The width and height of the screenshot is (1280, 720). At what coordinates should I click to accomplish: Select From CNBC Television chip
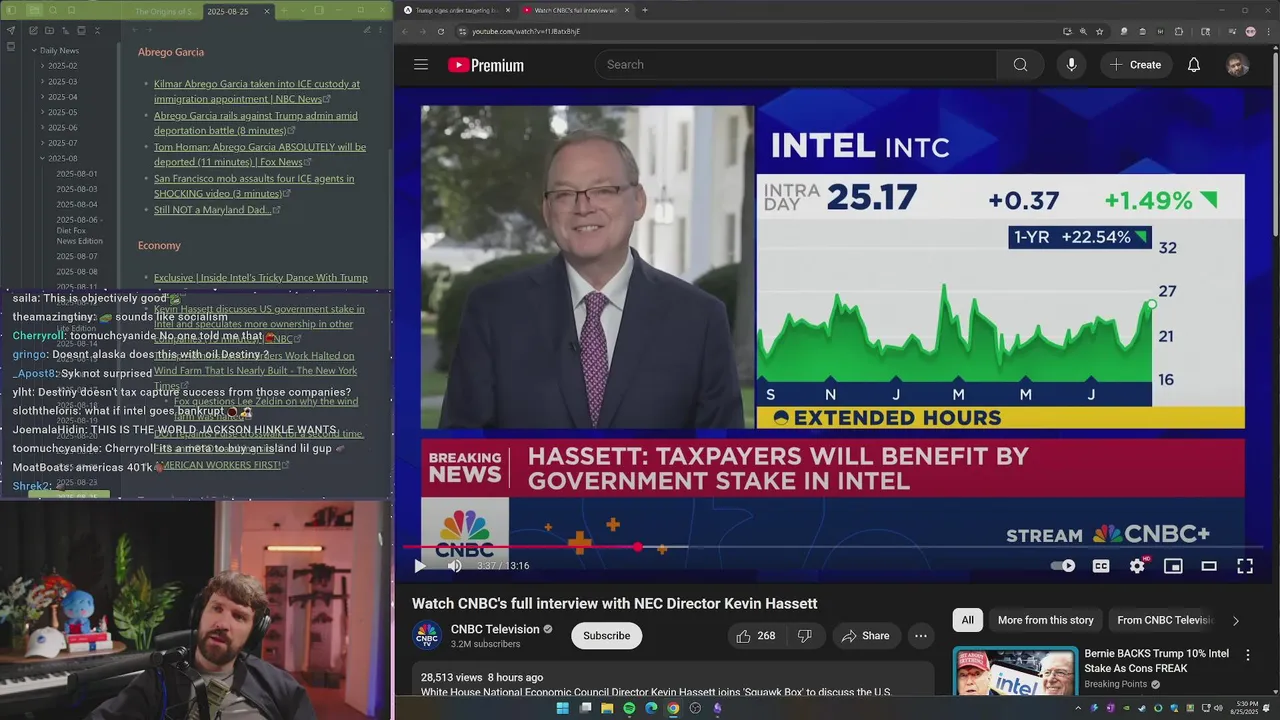point(1164,620)
